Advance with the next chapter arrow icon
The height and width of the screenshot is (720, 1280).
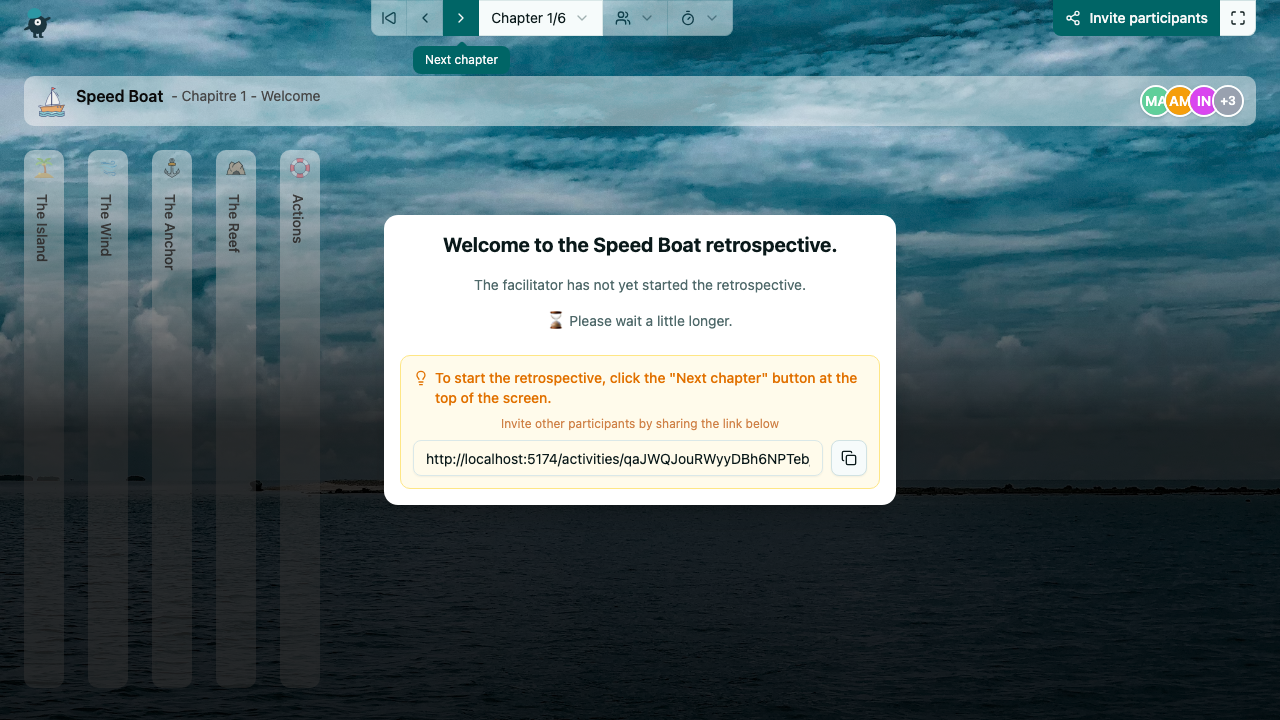coord(460,17)
